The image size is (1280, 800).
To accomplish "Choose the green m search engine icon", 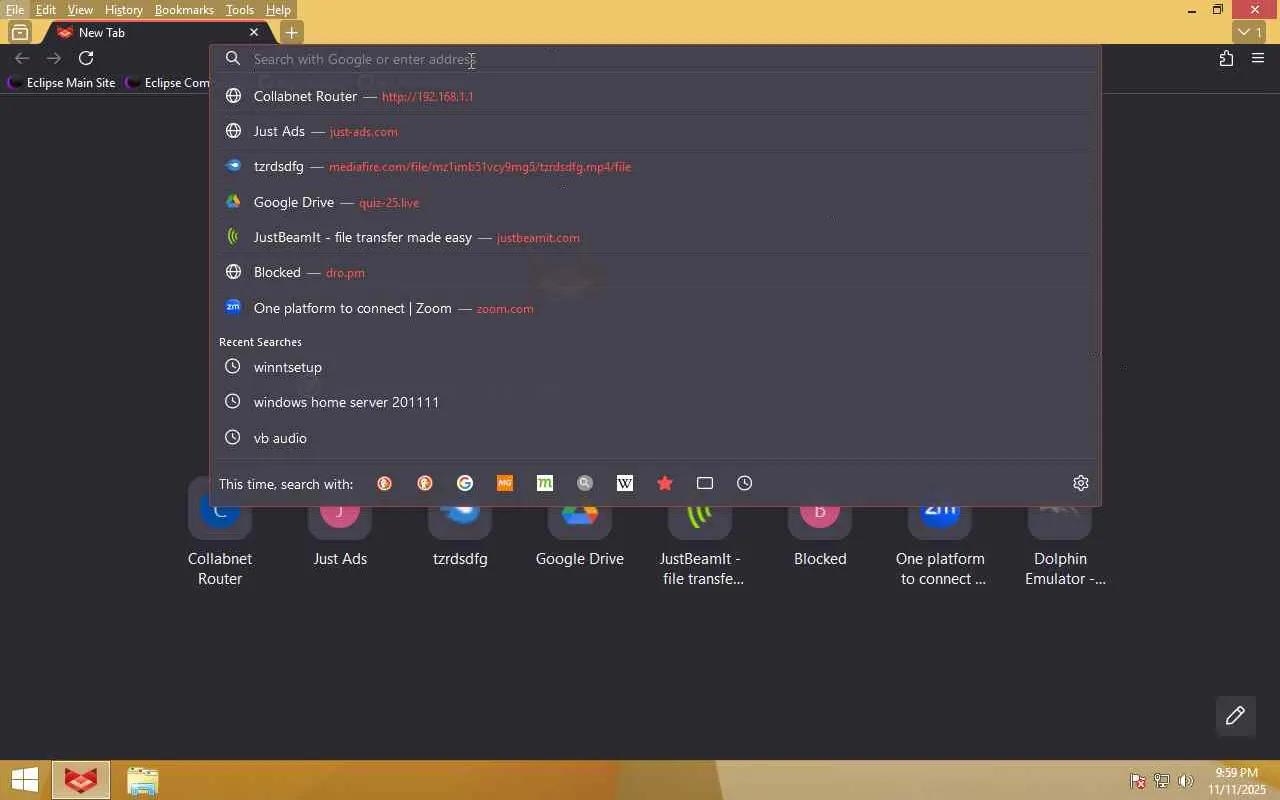I will point(545,483).
